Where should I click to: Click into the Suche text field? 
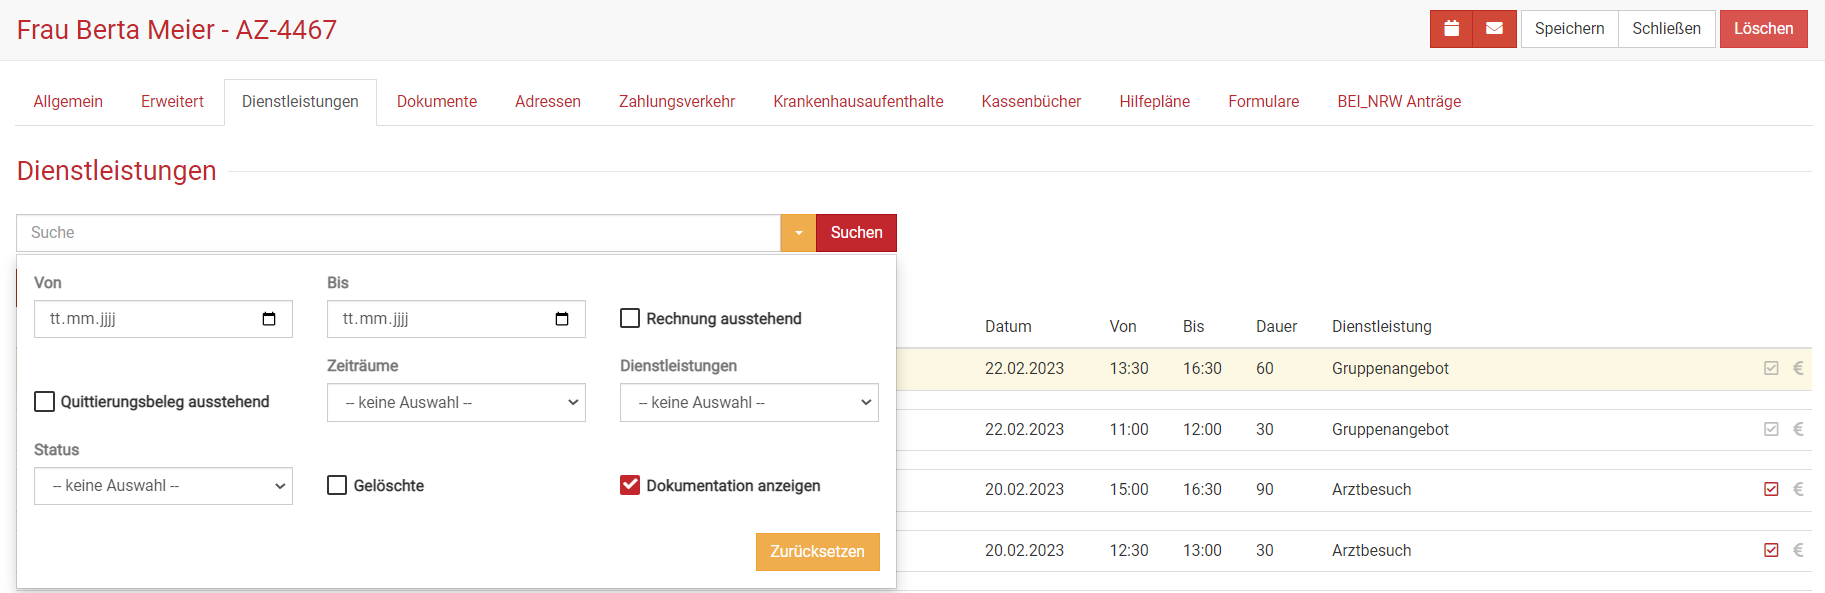(x=398, y=233)
